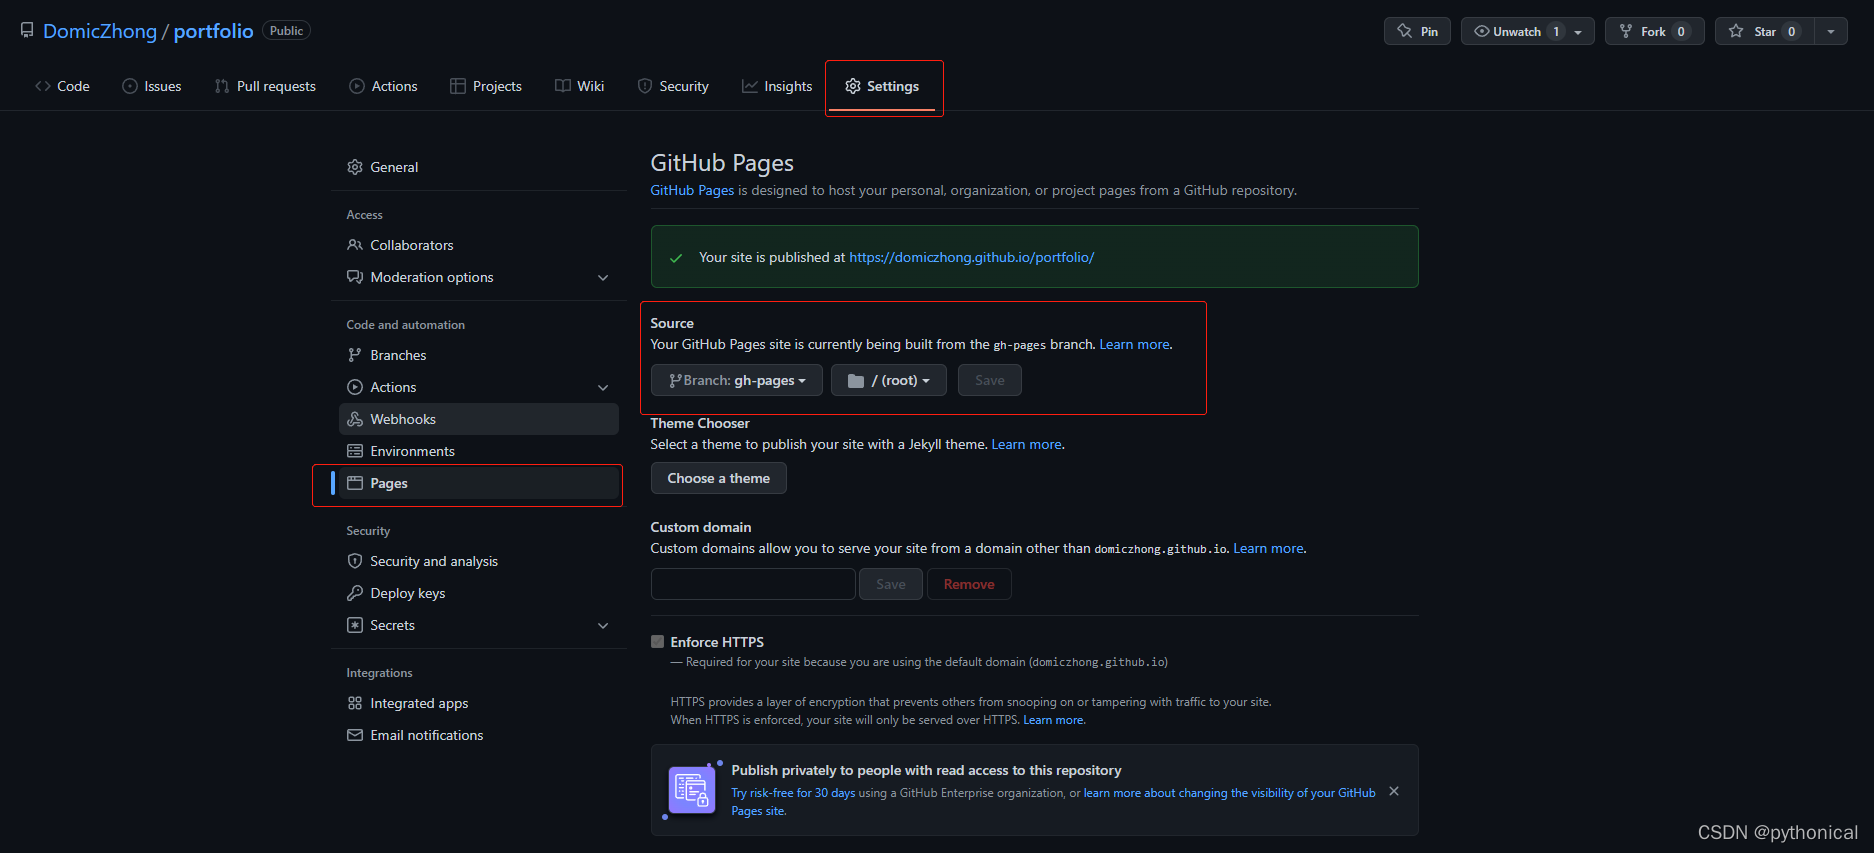Dismiss the Publish privately banner
Screen dimensions: 1874x853
click(x=1394, y=791)
